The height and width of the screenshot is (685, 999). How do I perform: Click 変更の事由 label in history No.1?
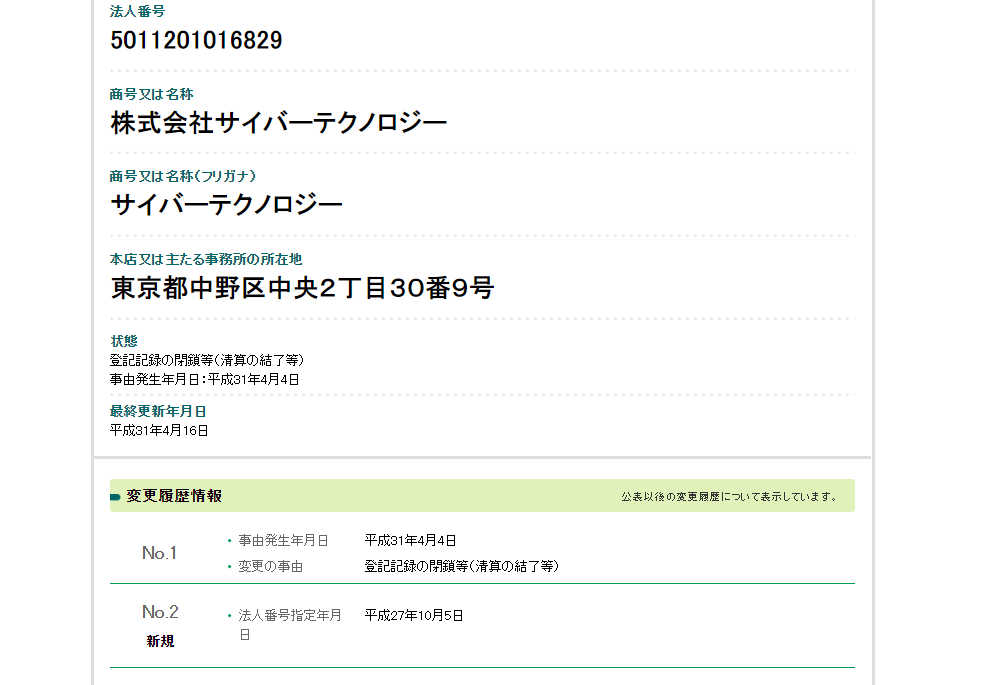270,566
